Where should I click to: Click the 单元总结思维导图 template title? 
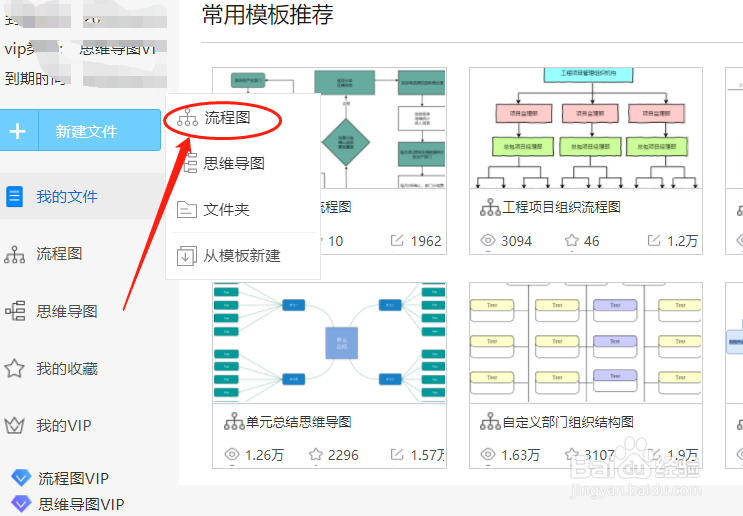[x=299, y=422]
